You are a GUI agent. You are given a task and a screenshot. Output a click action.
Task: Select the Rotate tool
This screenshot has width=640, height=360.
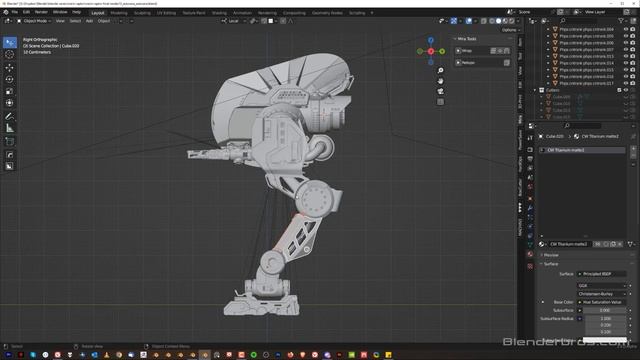pos(9,80)
